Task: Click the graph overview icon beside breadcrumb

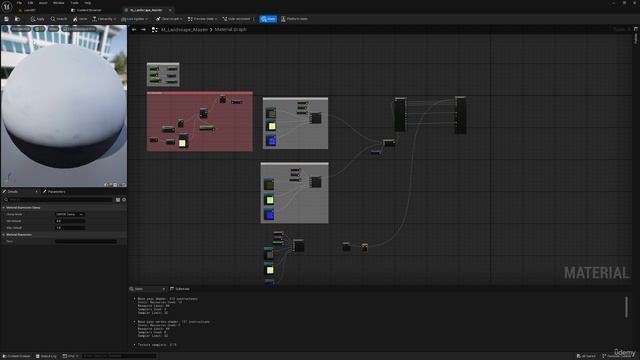Action: click(155, 29)
